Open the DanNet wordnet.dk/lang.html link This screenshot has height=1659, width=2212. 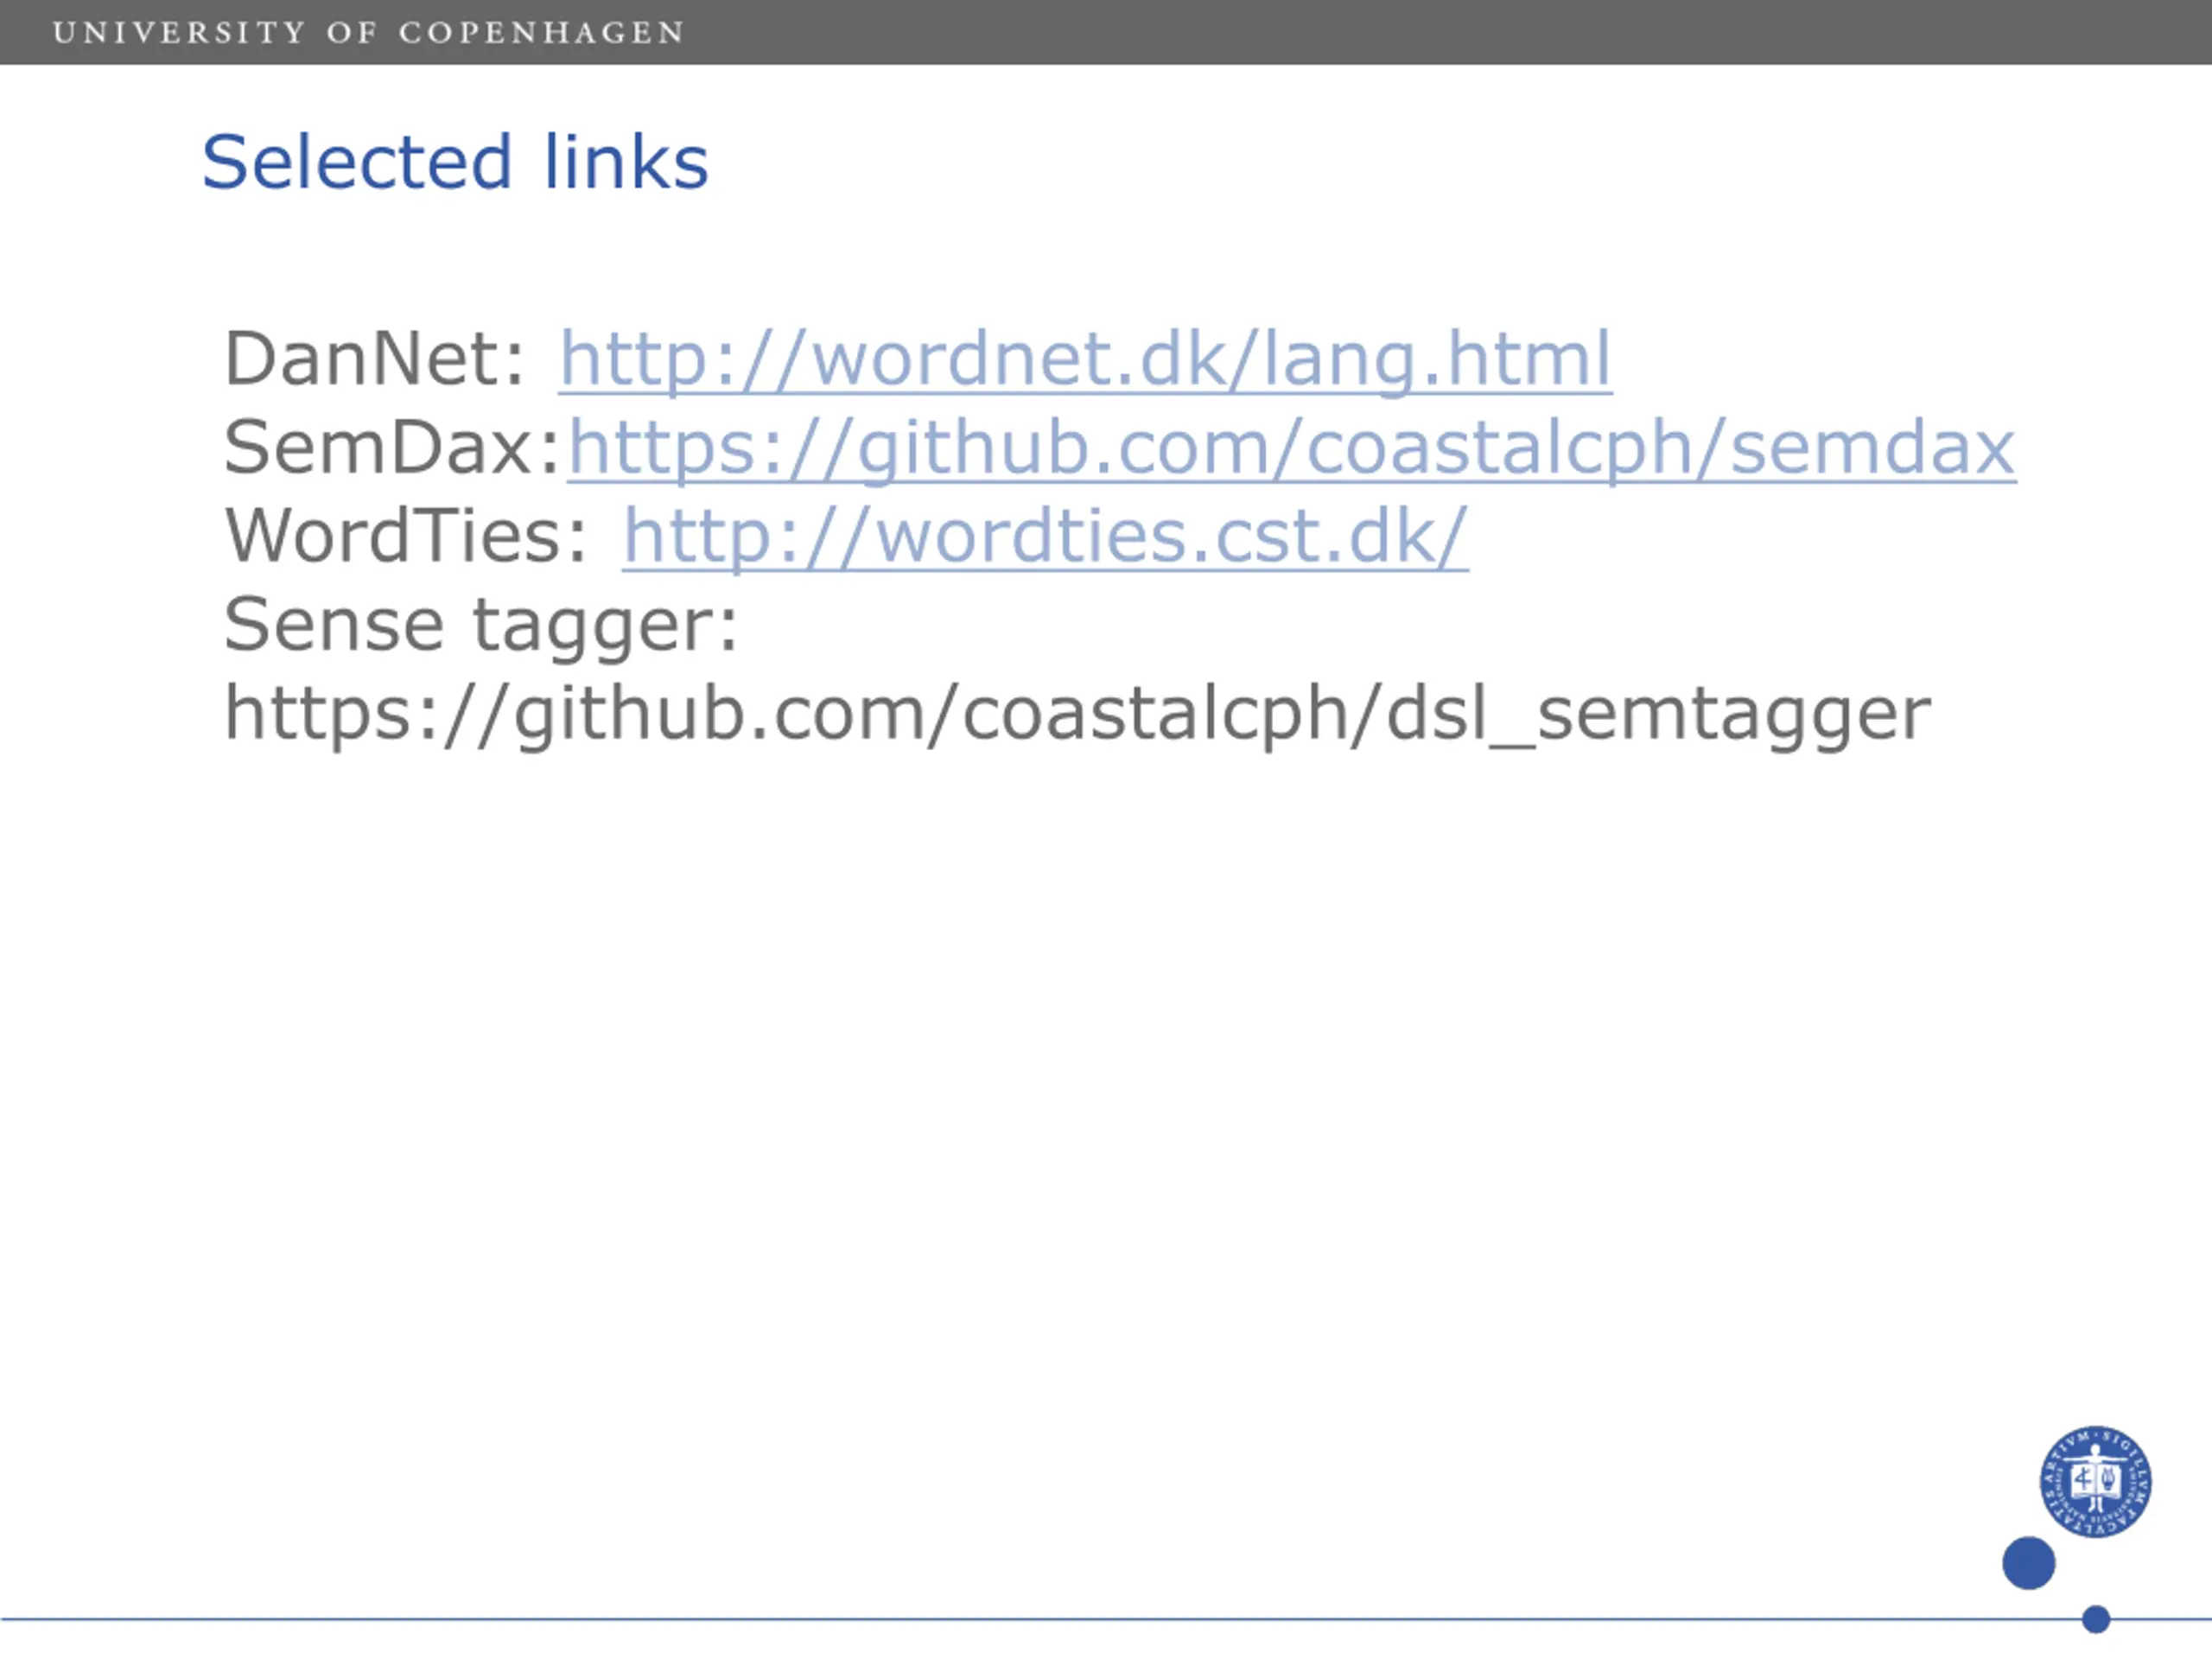(x=1085, y=359)
